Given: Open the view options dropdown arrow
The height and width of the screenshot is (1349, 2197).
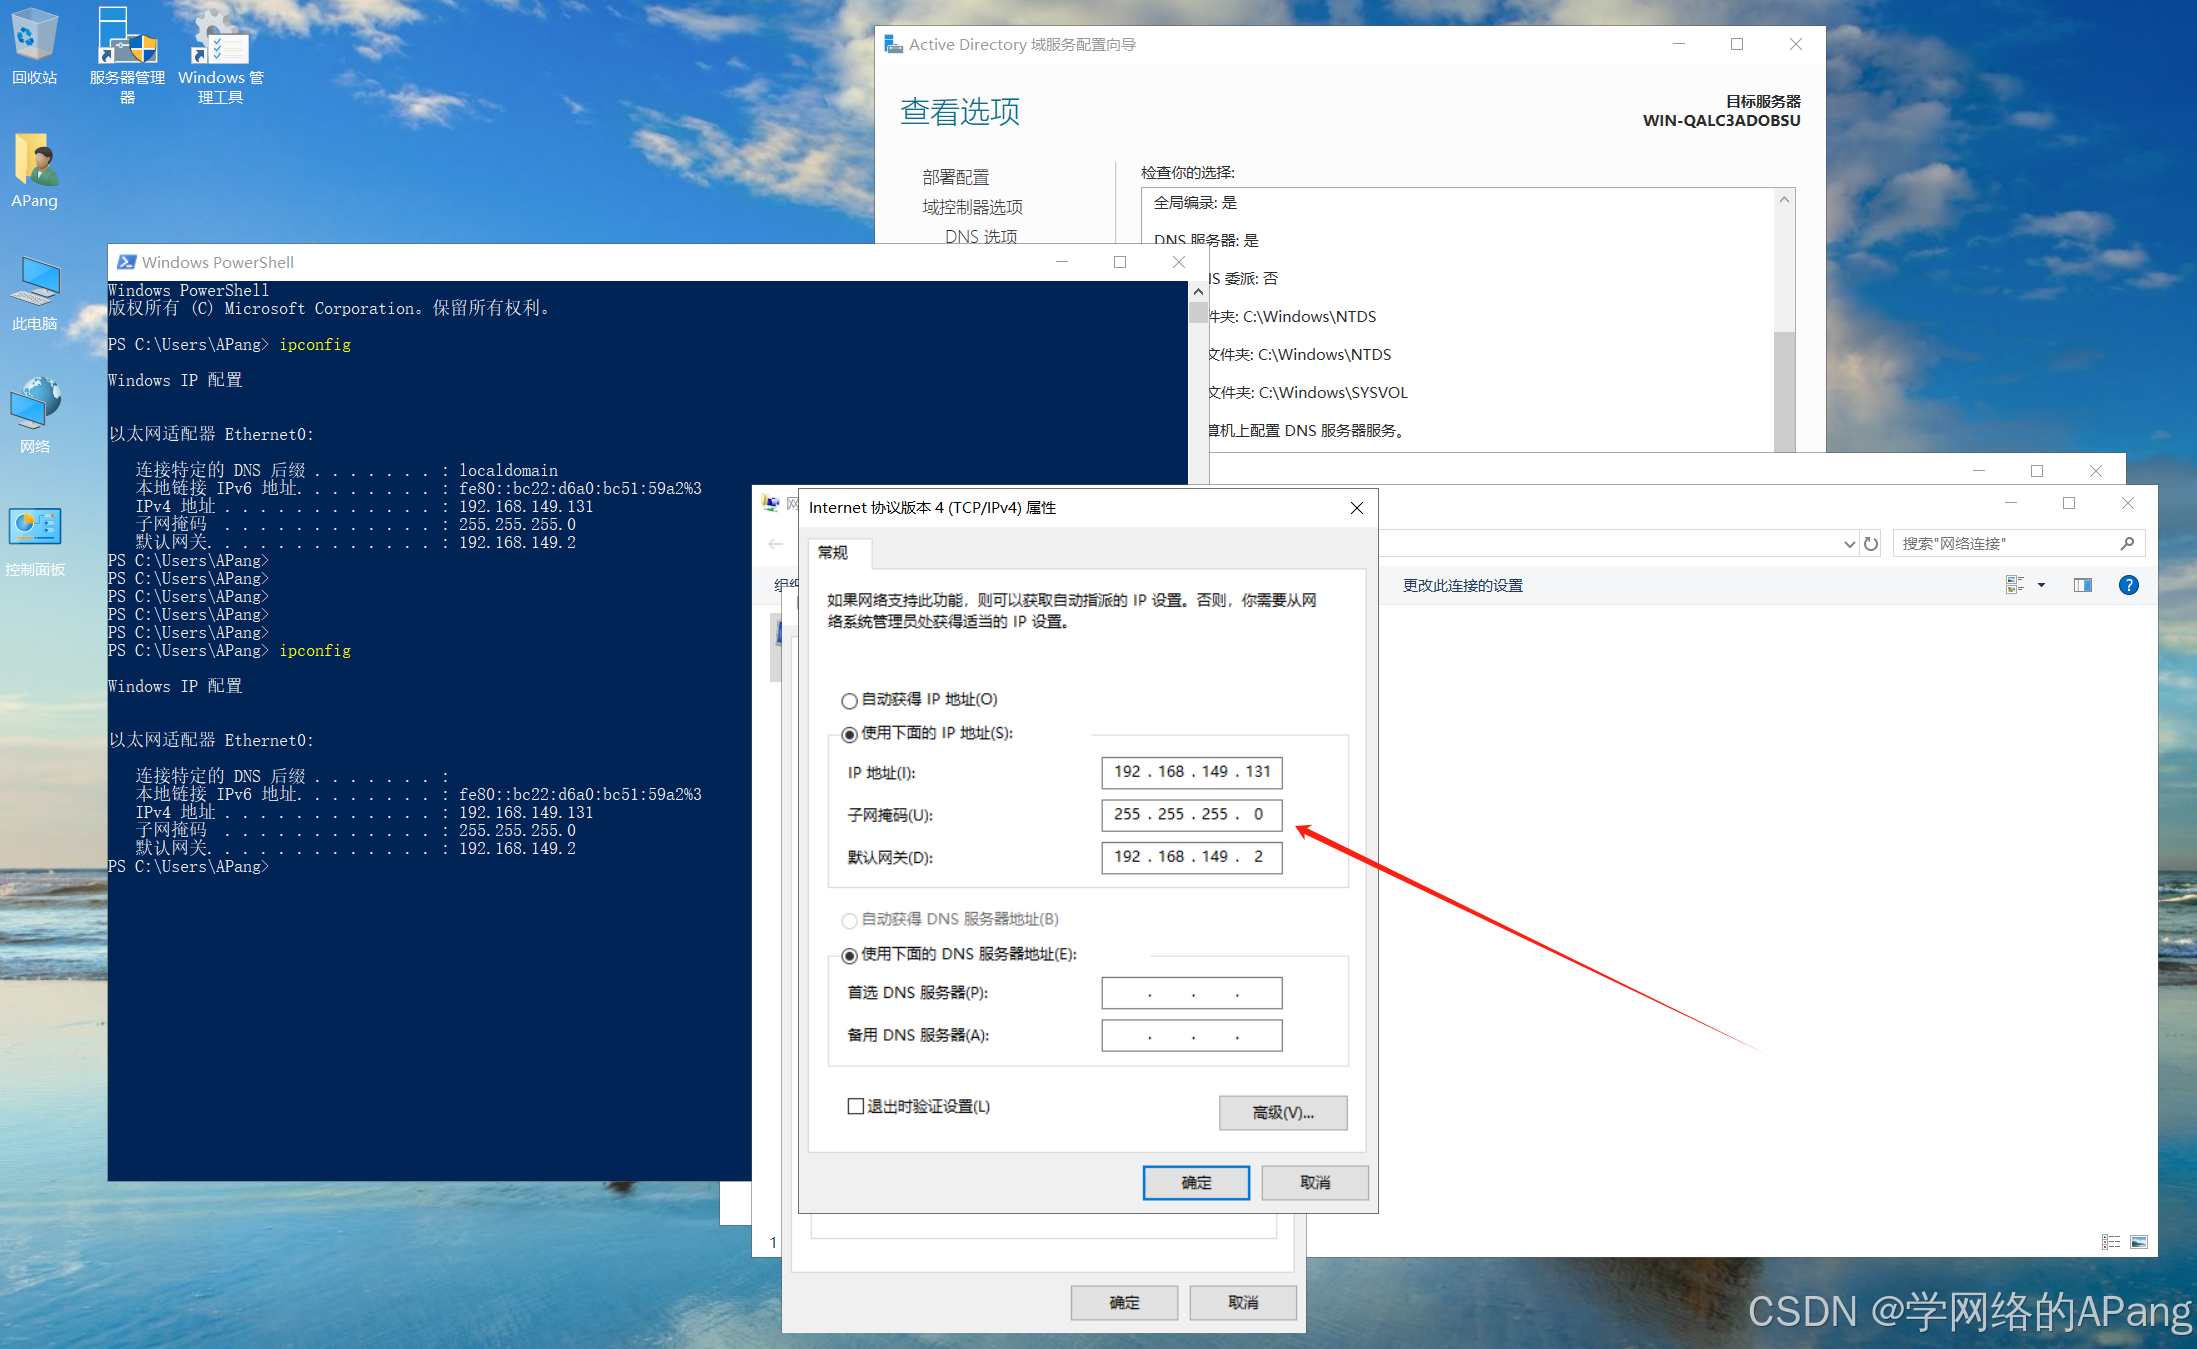Looking at the screenshot, I should [x=2041, y=585].
